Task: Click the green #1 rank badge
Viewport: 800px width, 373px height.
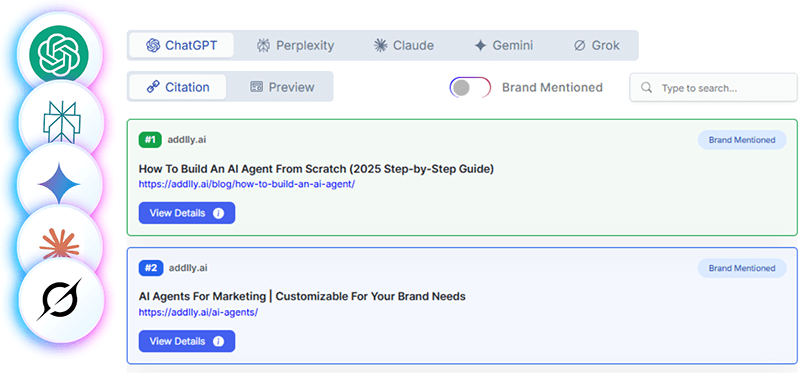Action: 150,140
